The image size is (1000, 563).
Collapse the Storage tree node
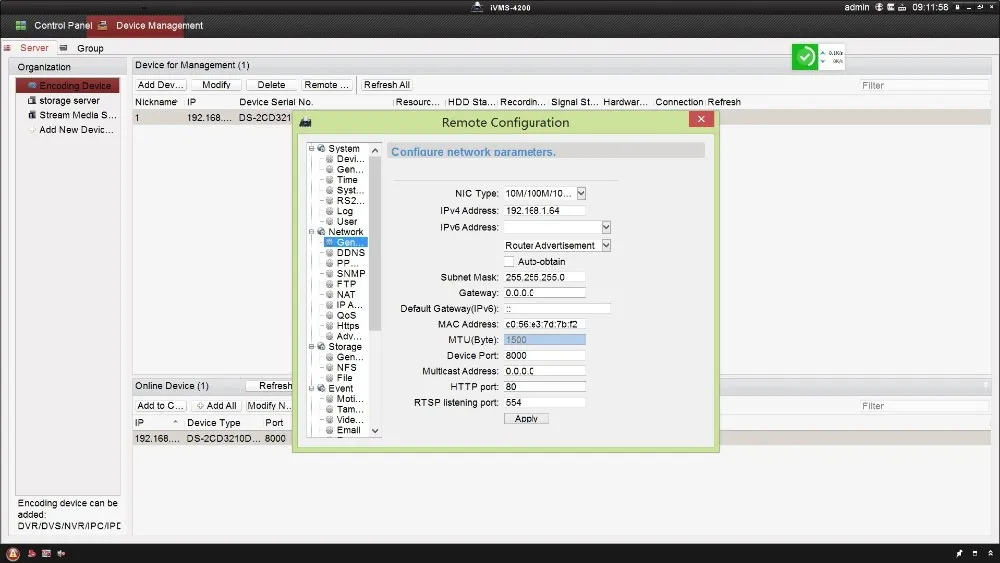(311, 347)
